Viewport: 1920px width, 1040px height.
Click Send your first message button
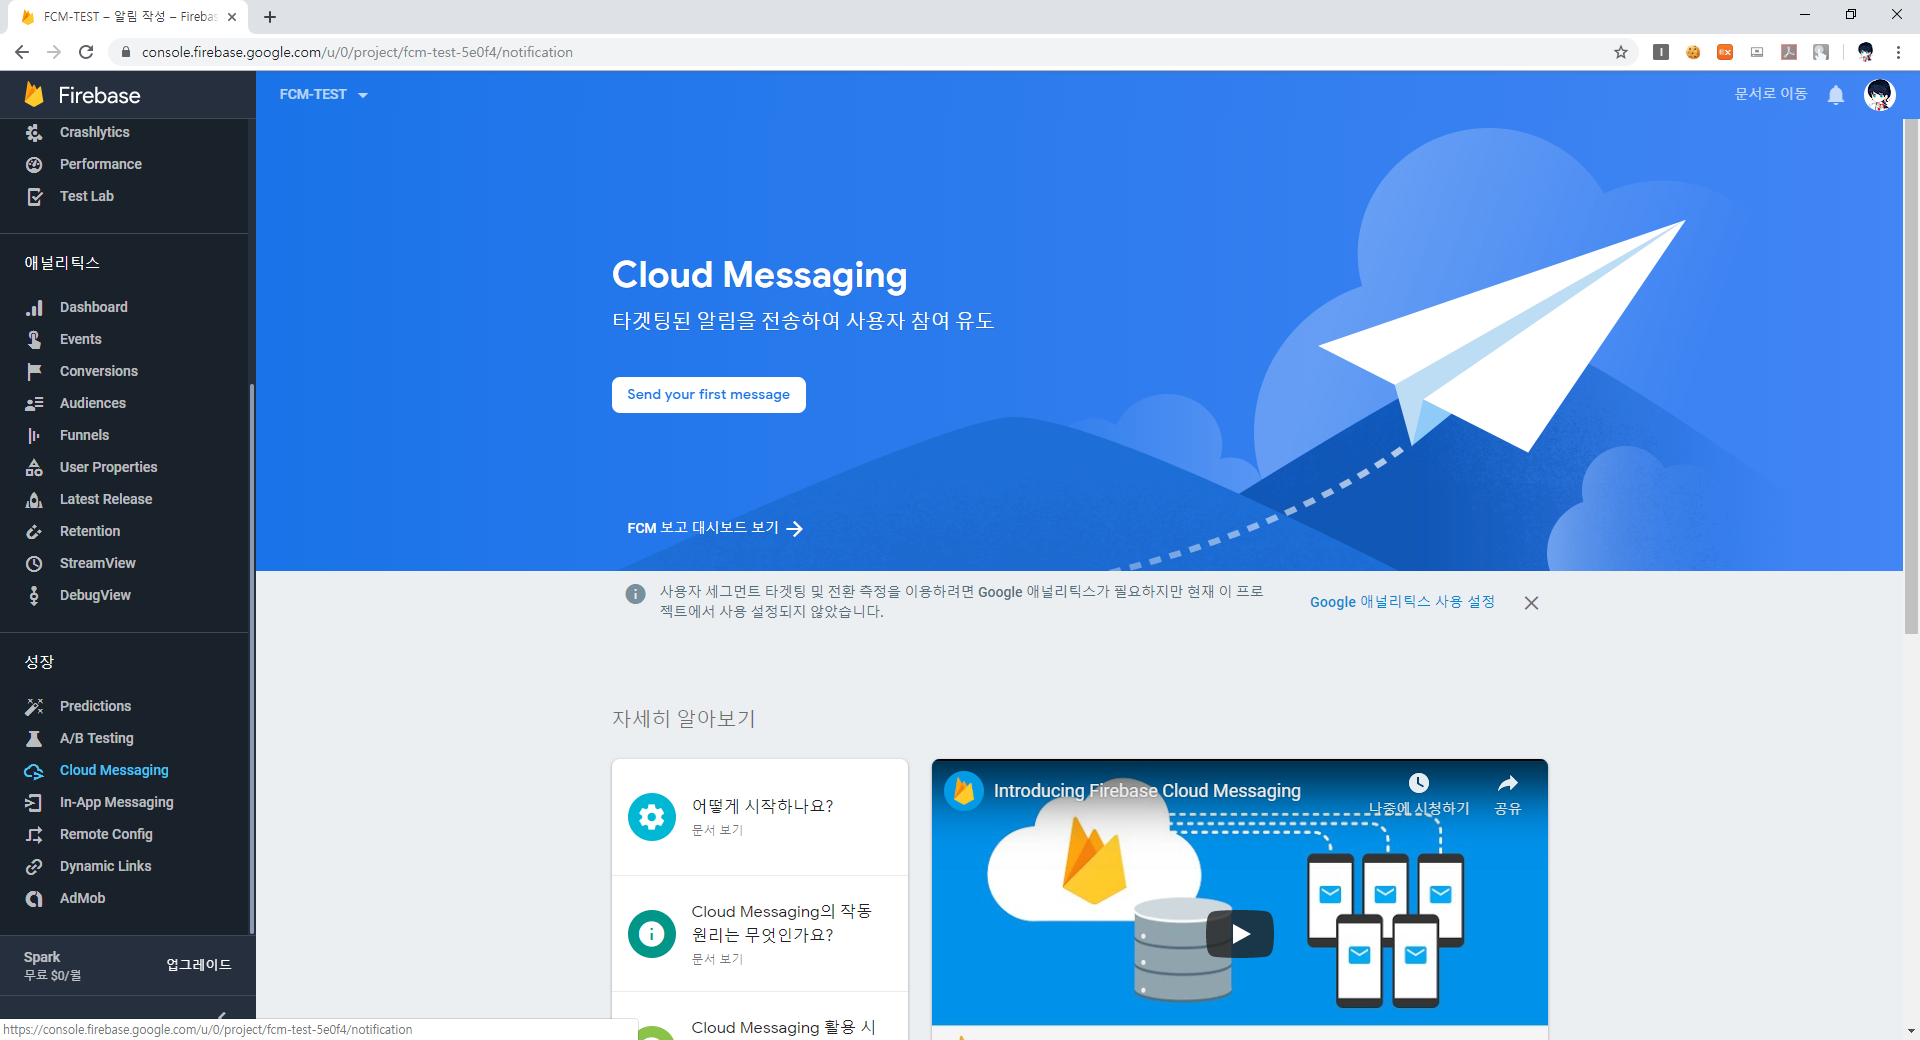[x=709, y=395]
